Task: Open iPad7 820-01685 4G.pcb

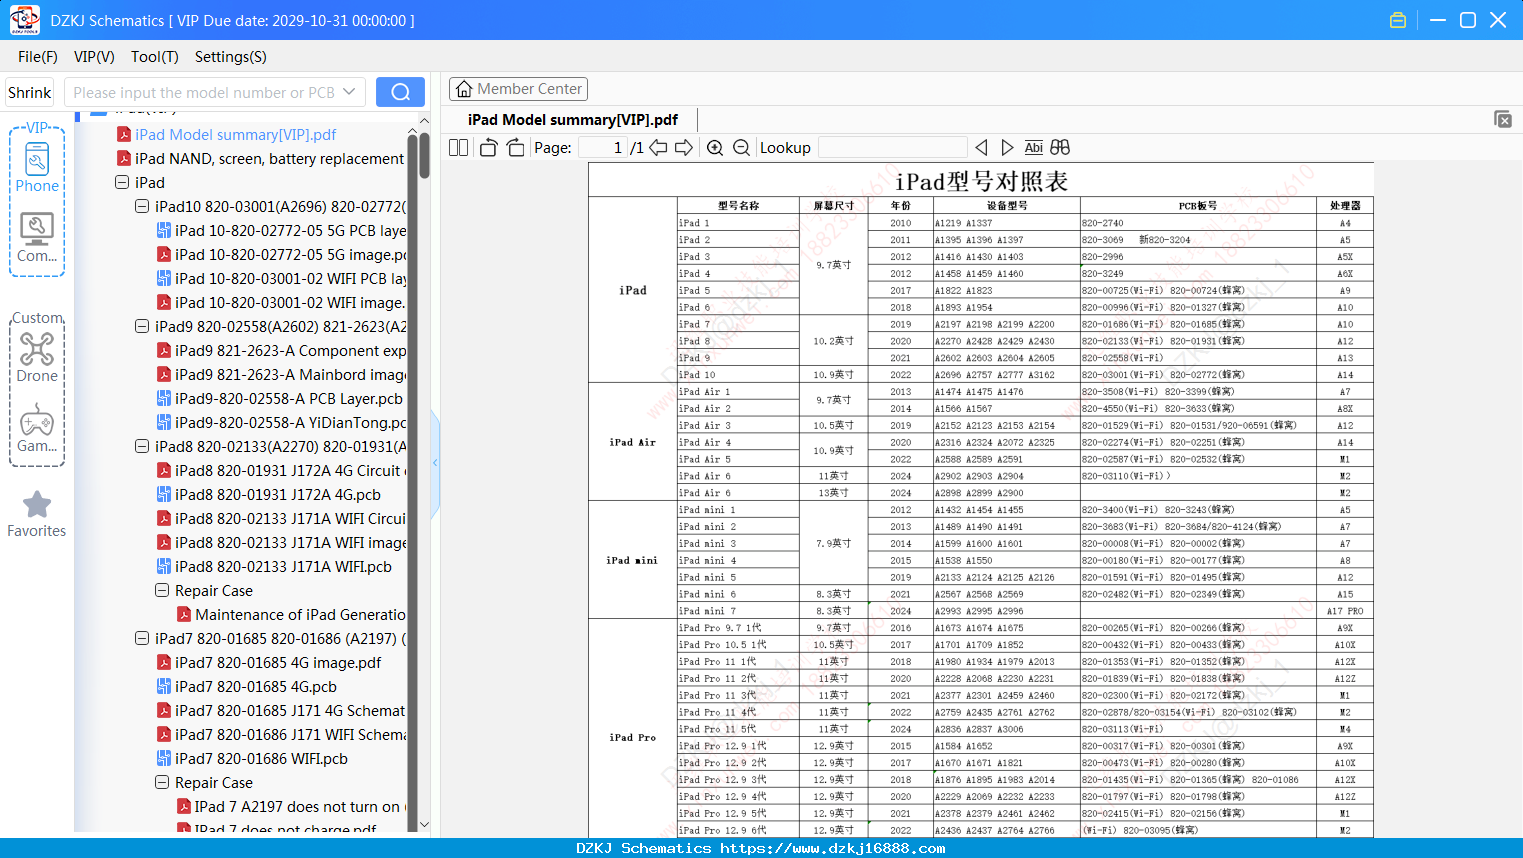Action: (x=256, y=687)
